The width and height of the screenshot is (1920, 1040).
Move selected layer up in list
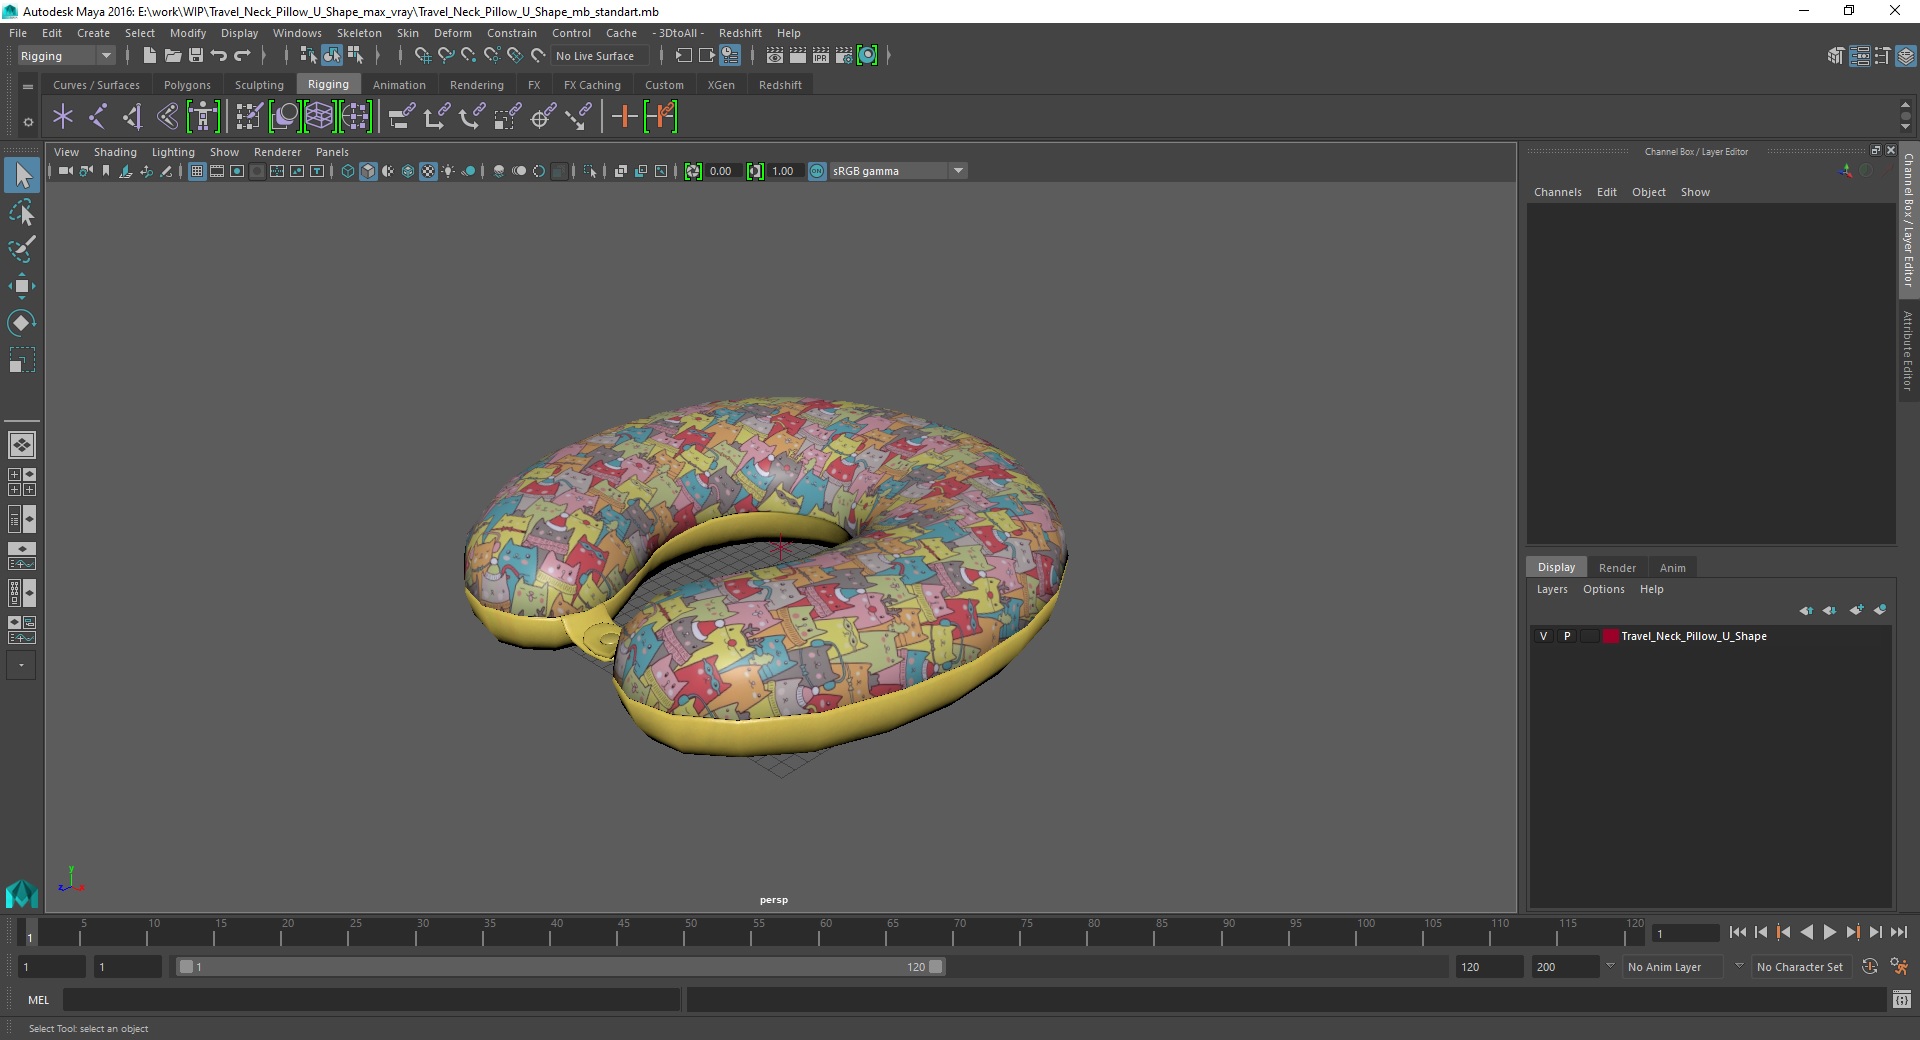[1806, 610]
